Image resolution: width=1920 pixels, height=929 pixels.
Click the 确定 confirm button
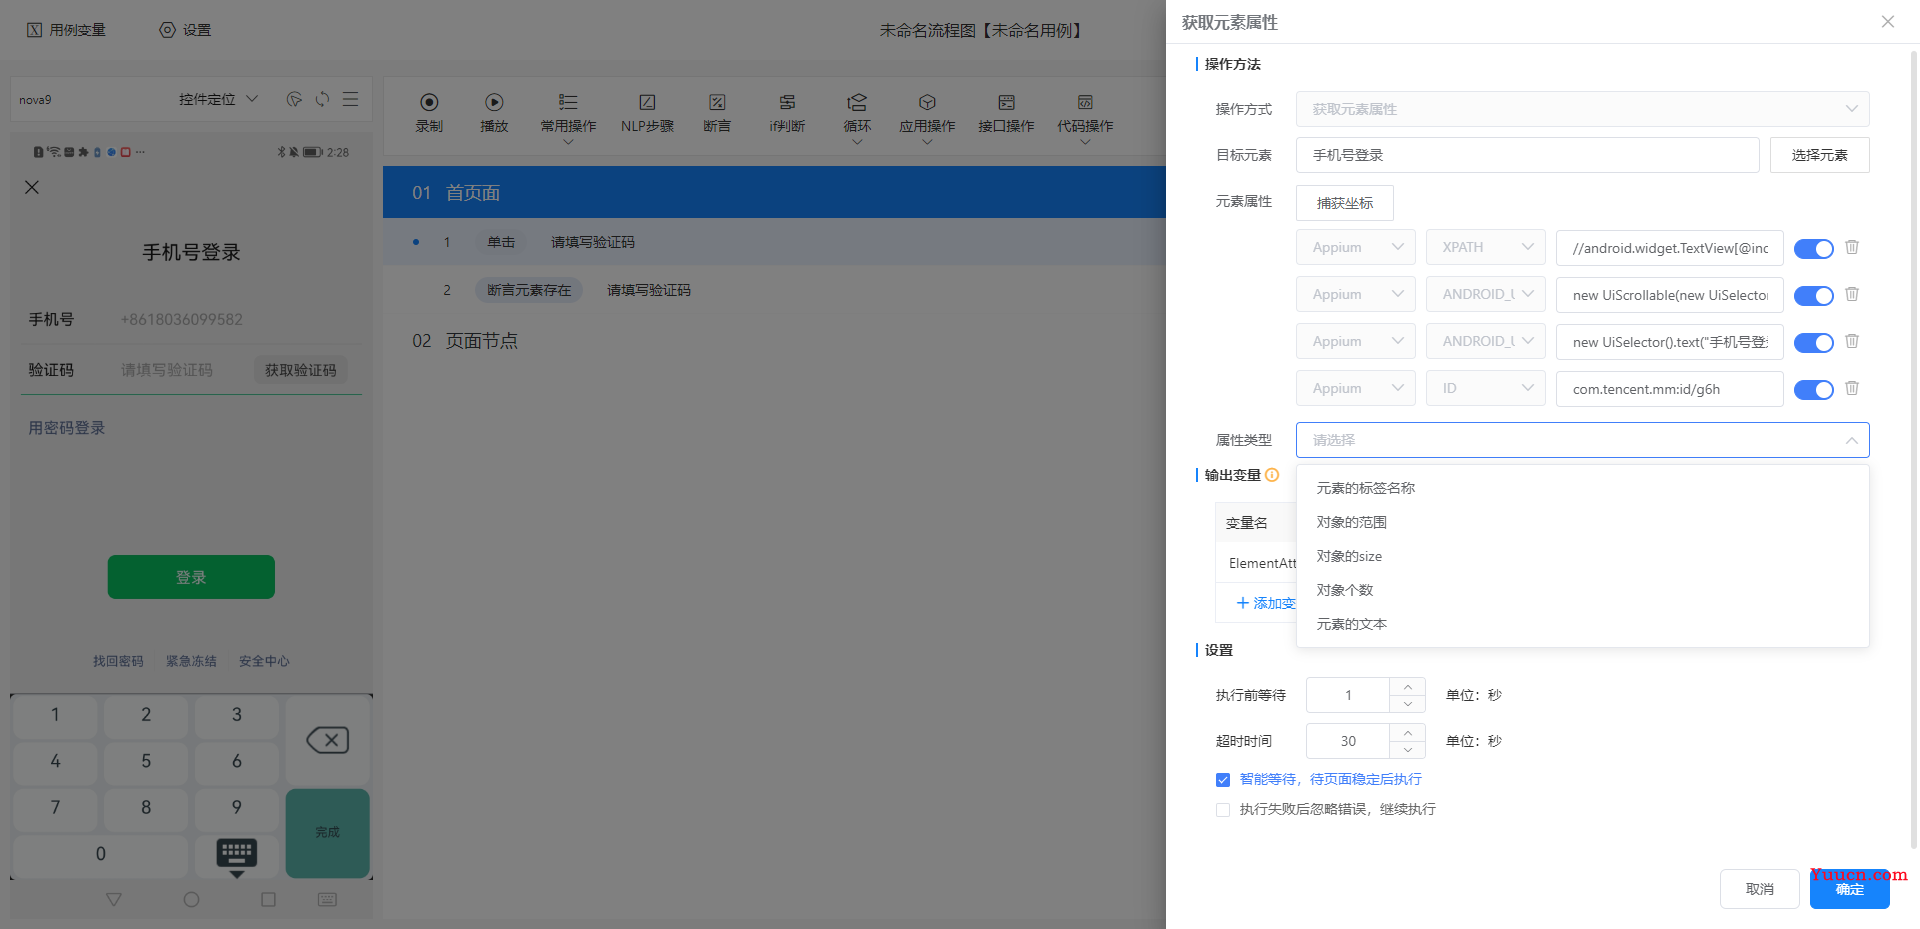click(1849, 889)
